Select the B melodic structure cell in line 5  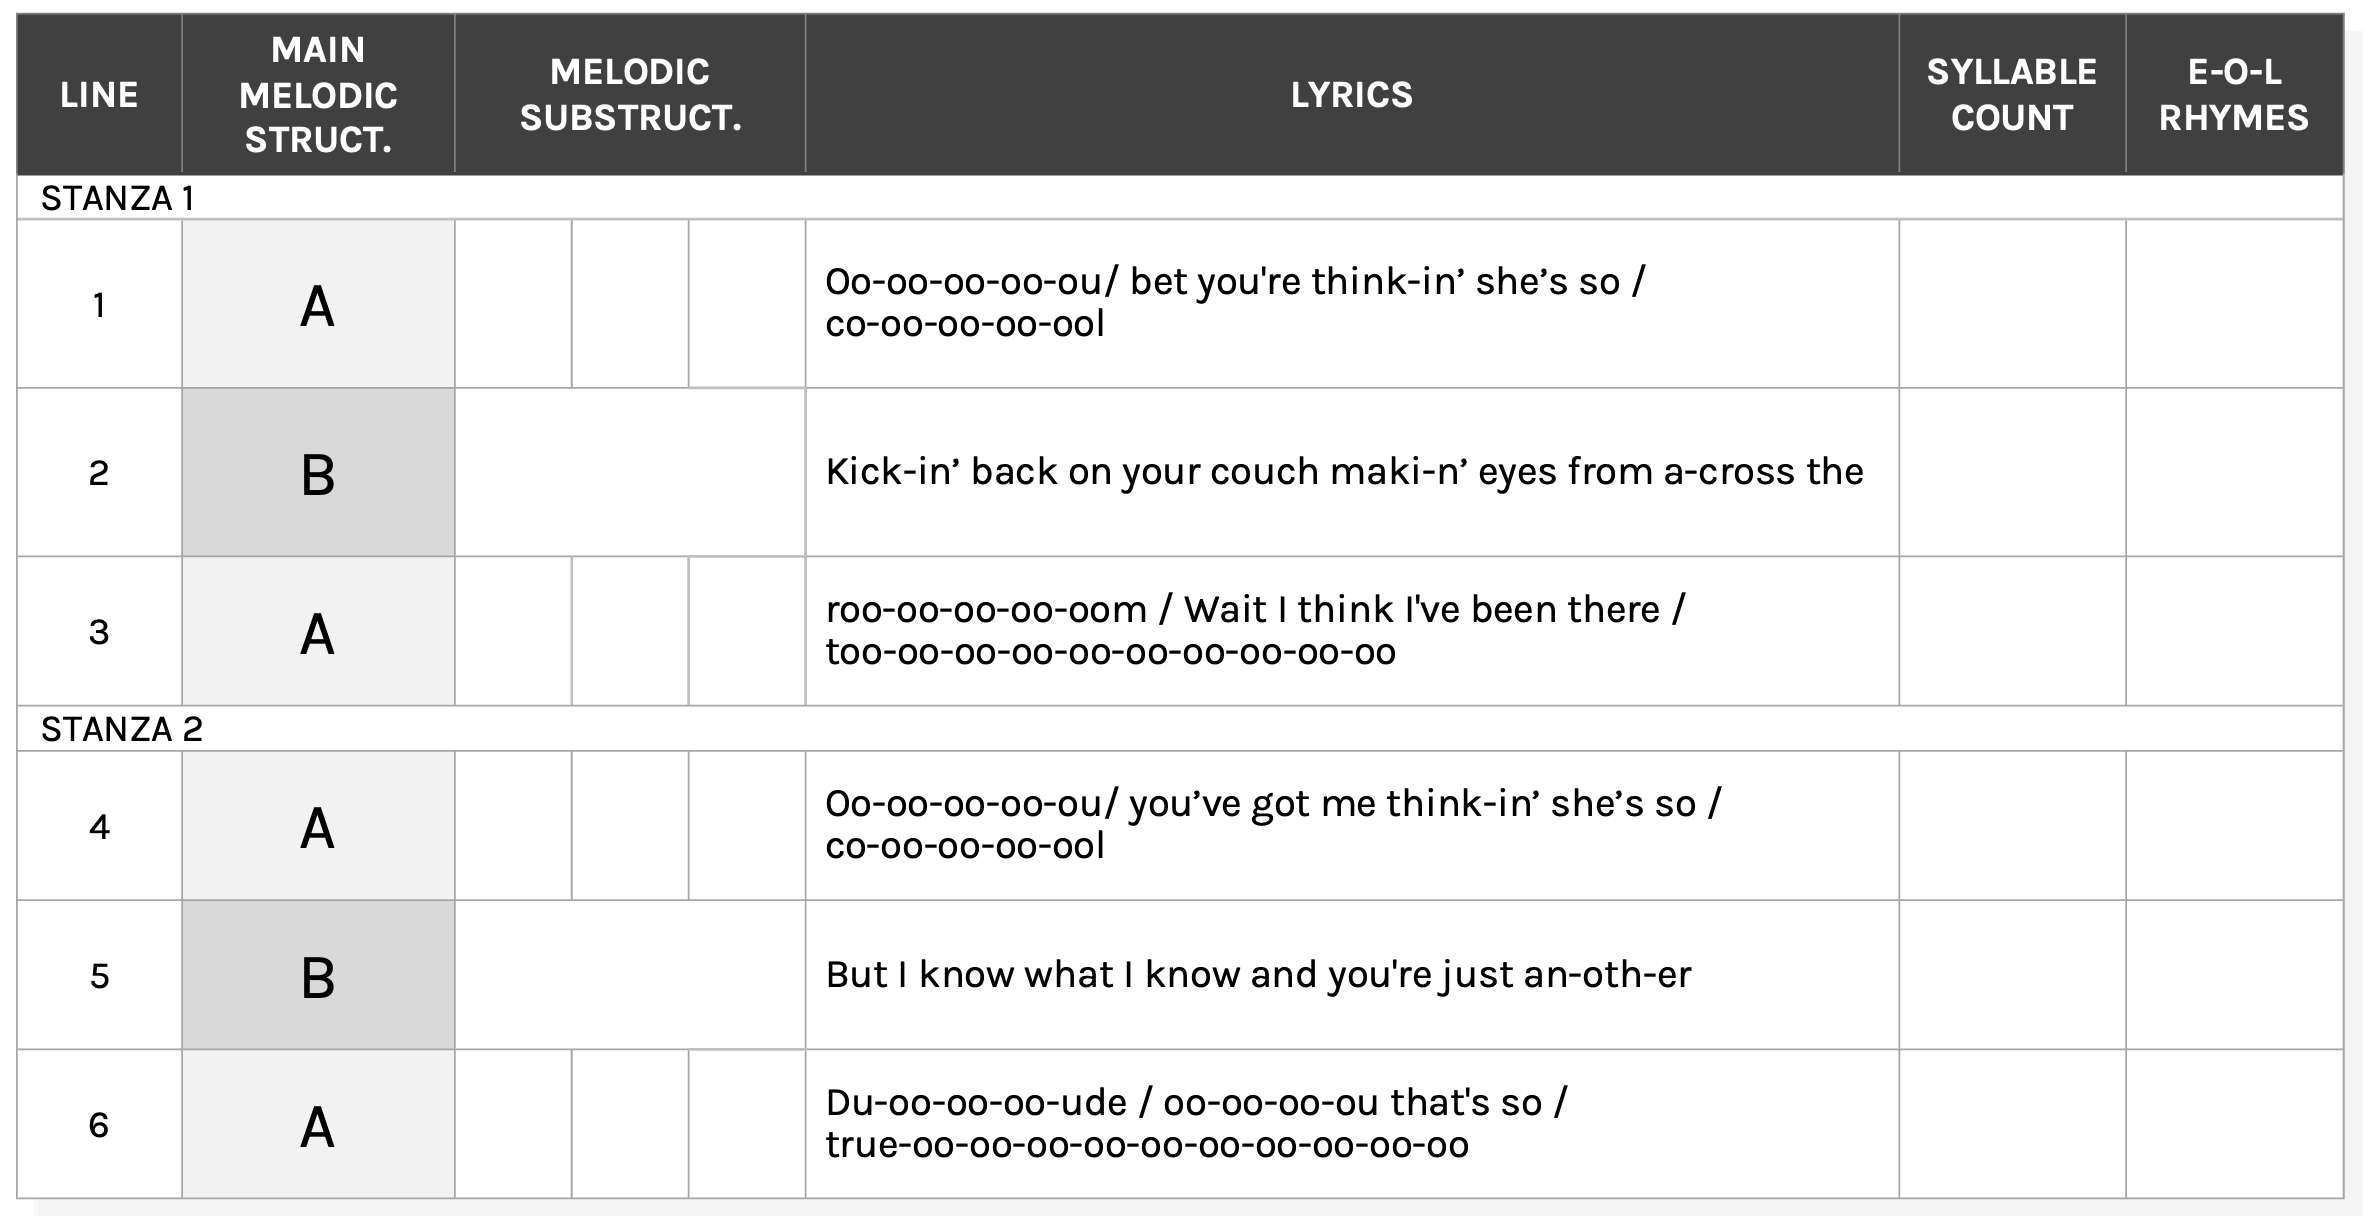click(x=318, y=975)
